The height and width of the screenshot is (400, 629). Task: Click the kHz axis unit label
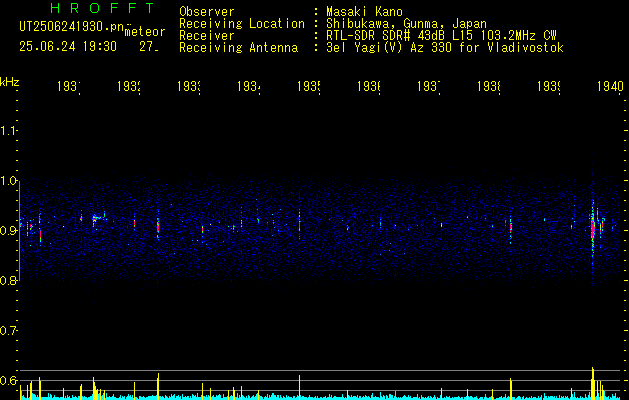click(x=9, y=83)
